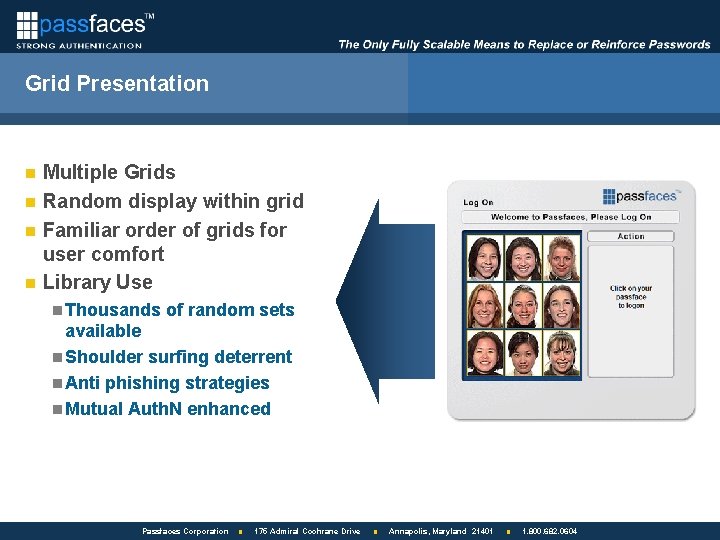Click 'Passfaces Corporation' in the footer
This screenshot has width=720, height=540.
pyautogui.click(x=185, y=531)
